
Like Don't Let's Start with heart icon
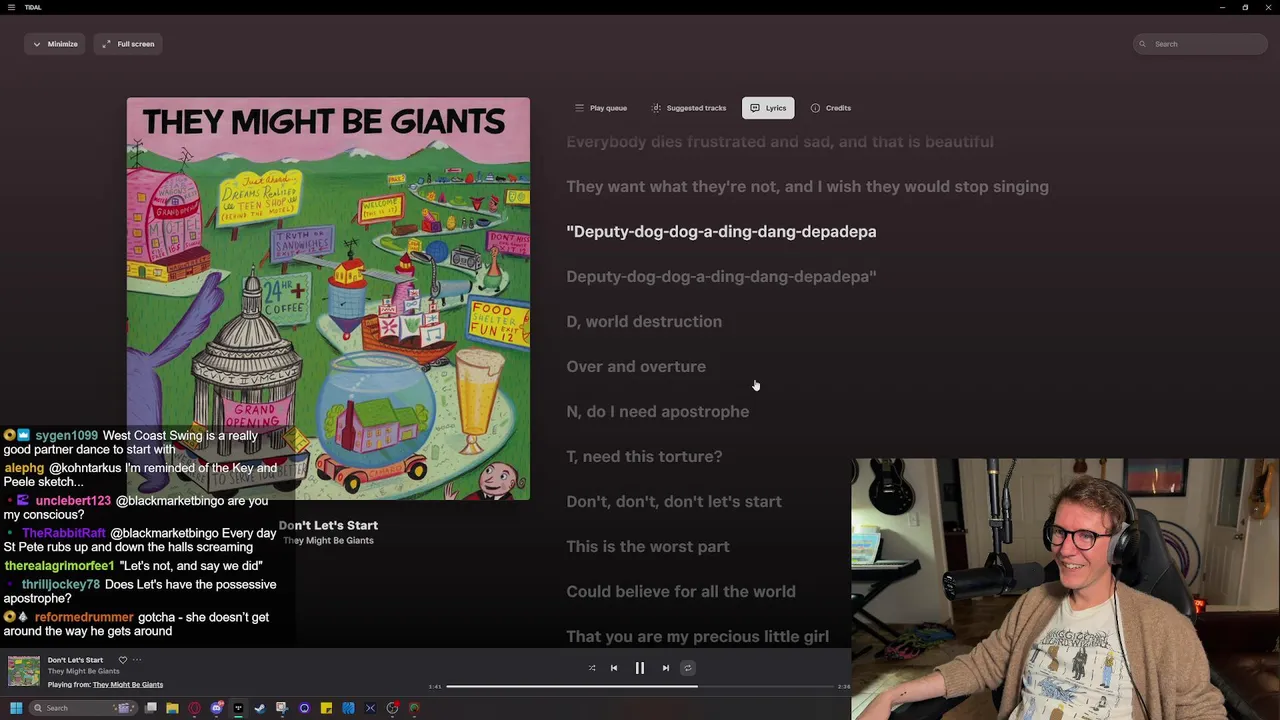point(123,660)
